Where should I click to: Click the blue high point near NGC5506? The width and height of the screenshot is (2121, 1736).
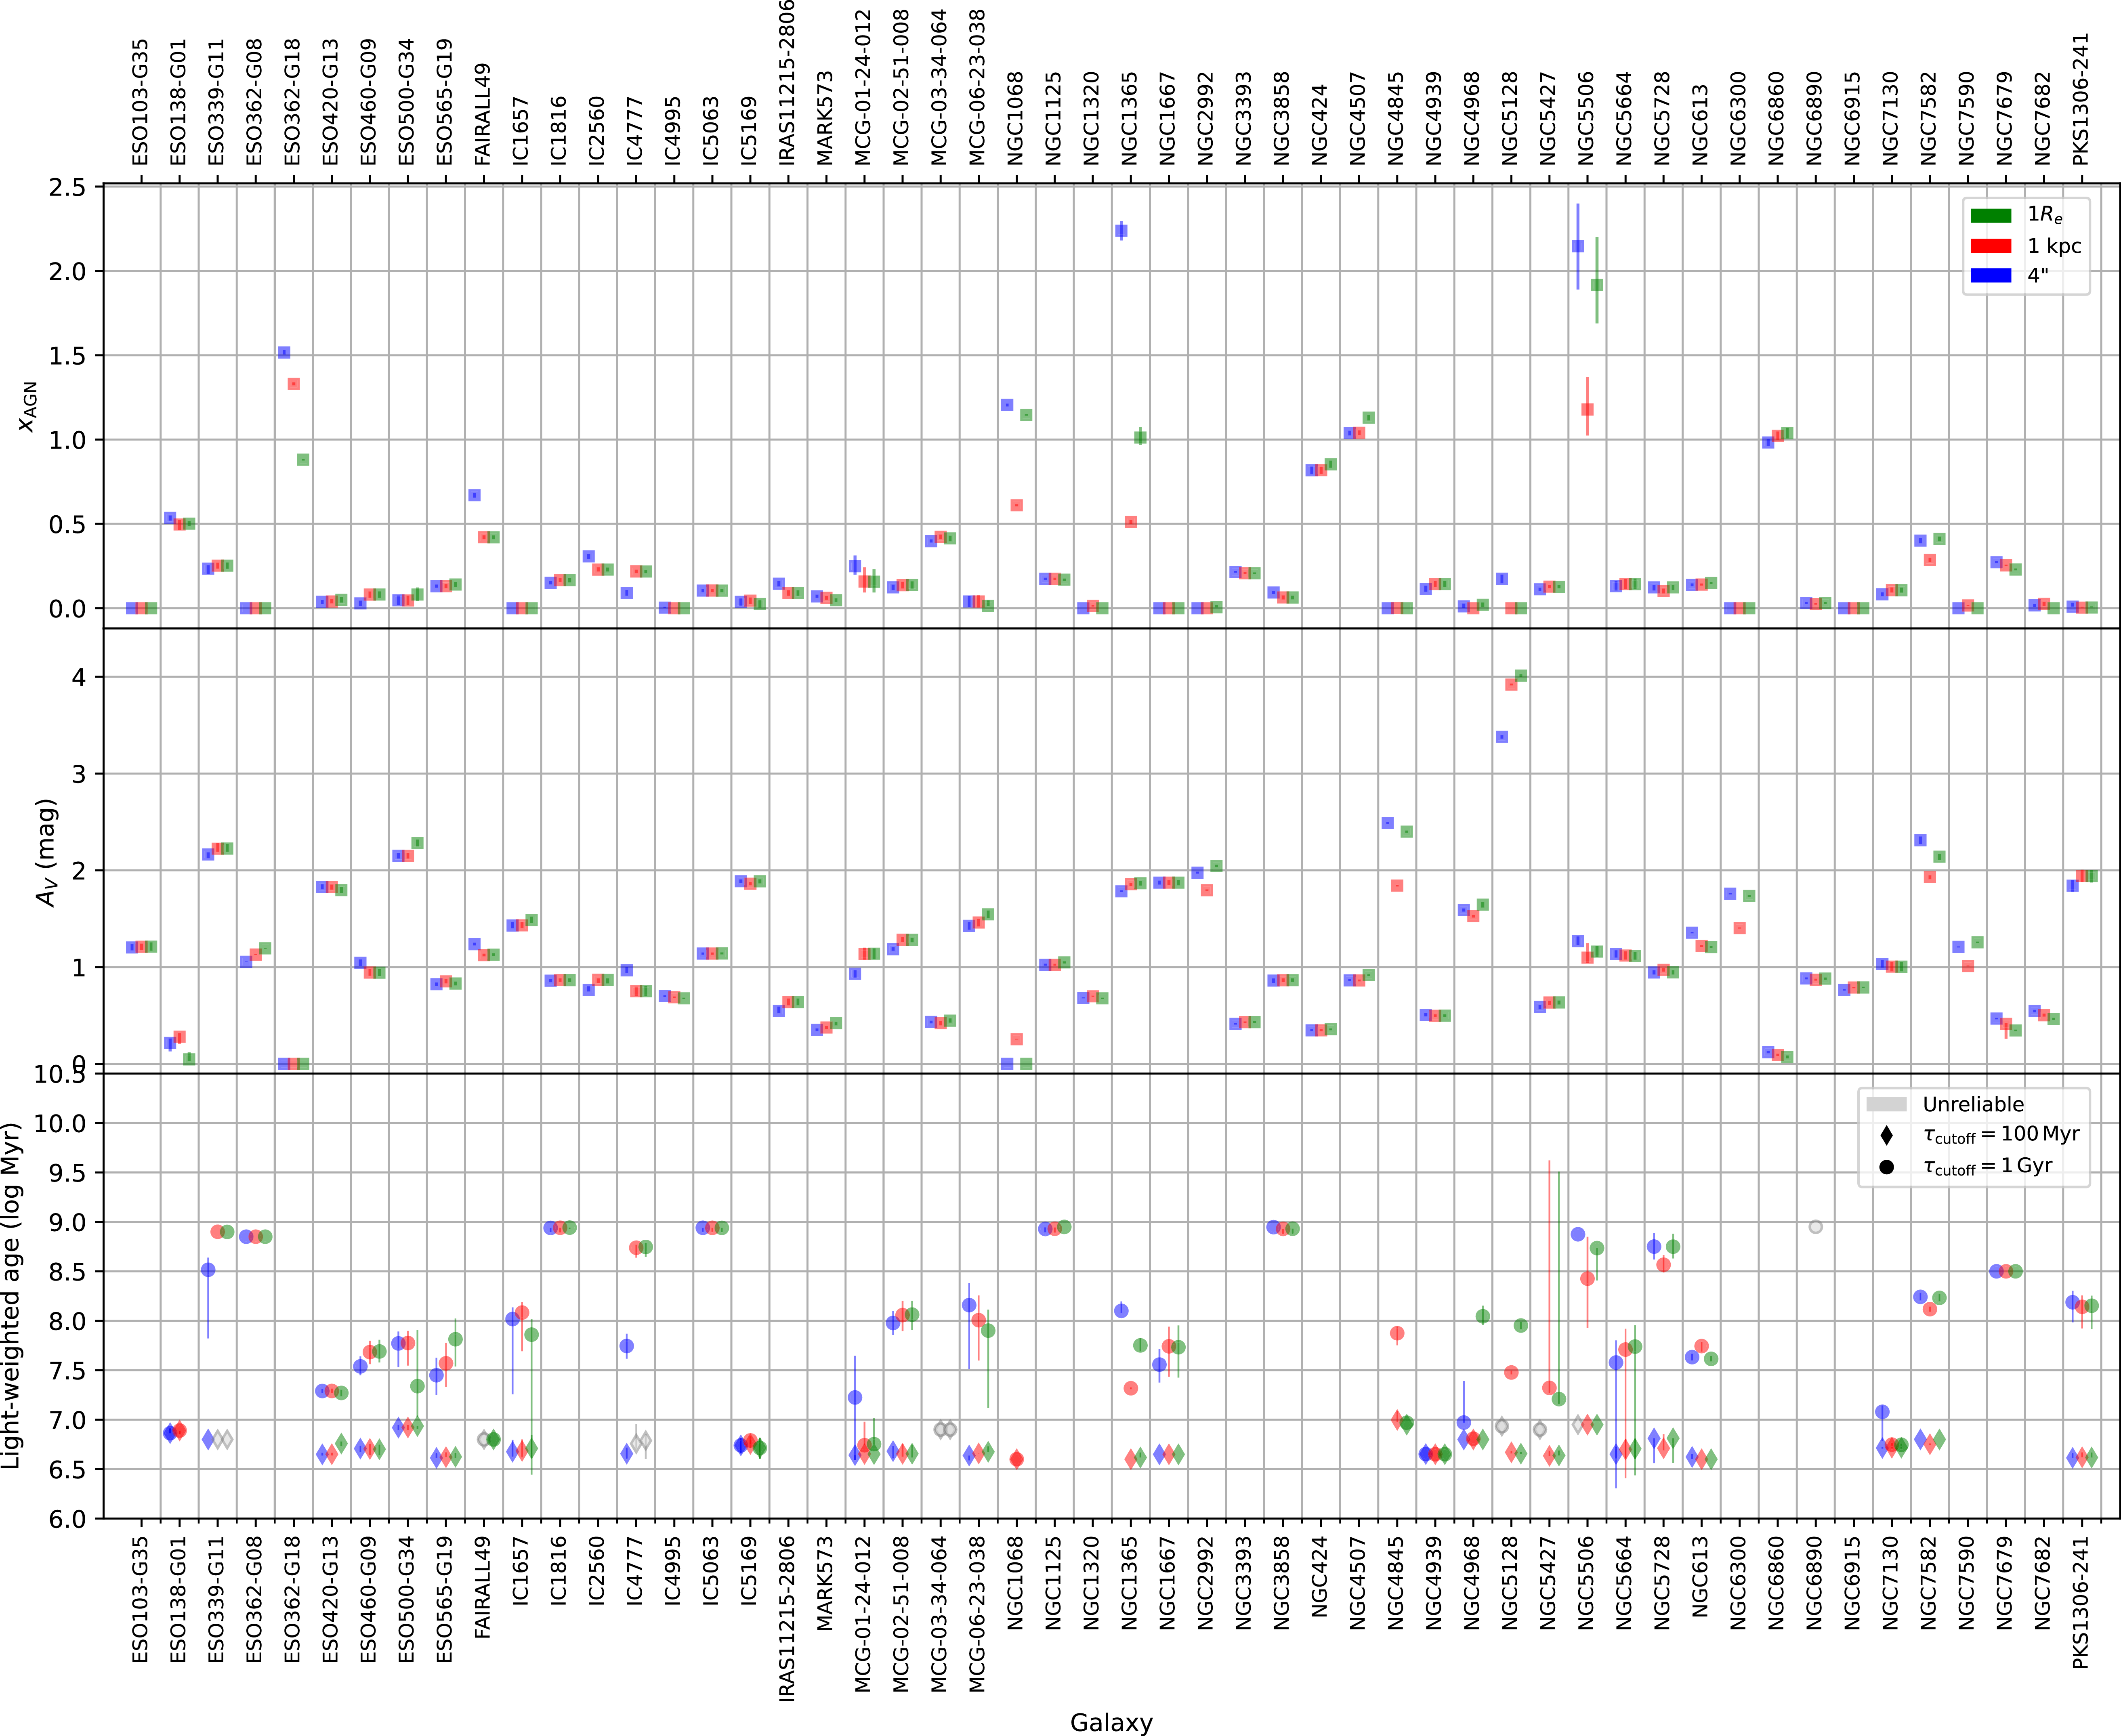click(x=1578, y=245)
